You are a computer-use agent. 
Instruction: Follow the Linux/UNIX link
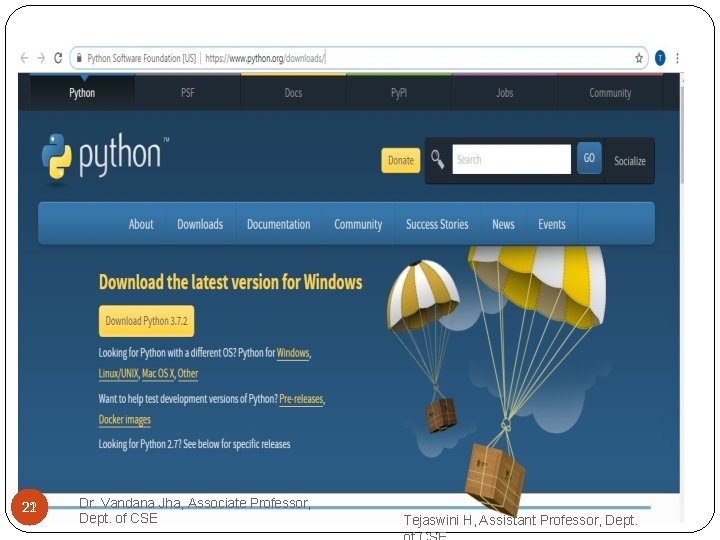click(118, 373)
